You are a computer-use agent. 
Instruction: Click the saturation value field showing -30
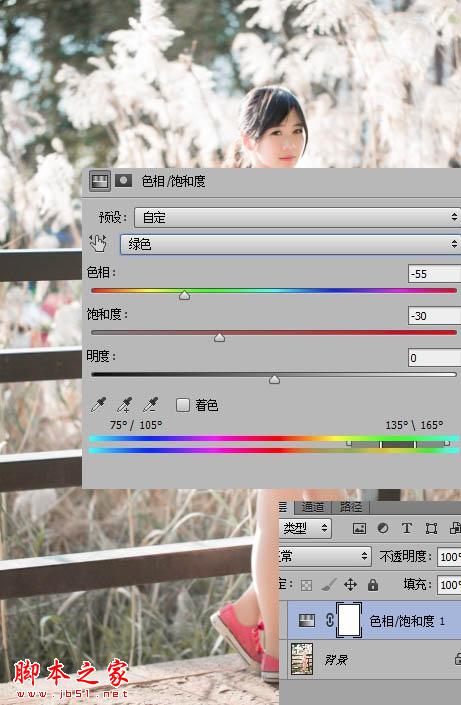pyautogui.click(x=434, y=316)
